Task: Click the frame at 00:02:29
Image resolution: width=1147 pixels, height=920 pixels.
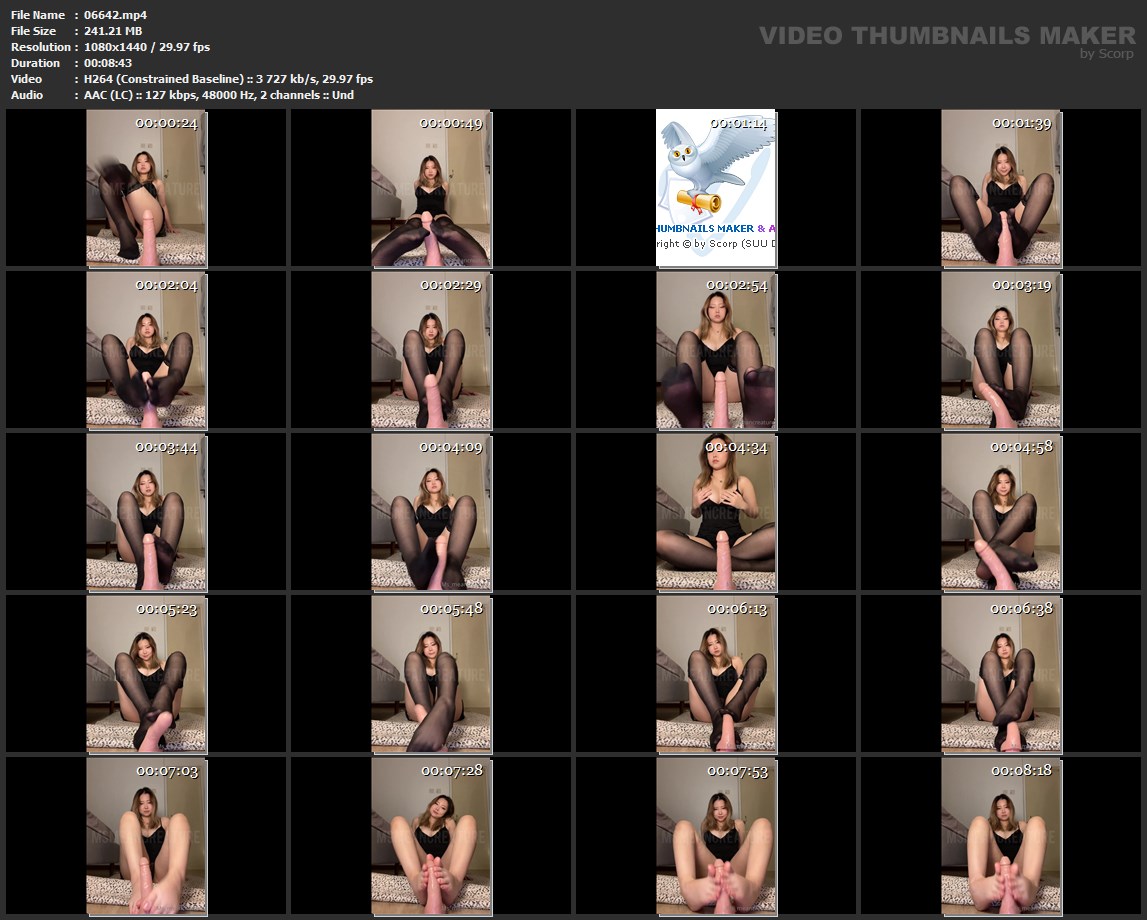Action: pyautogui.click(x=431, y=350)
